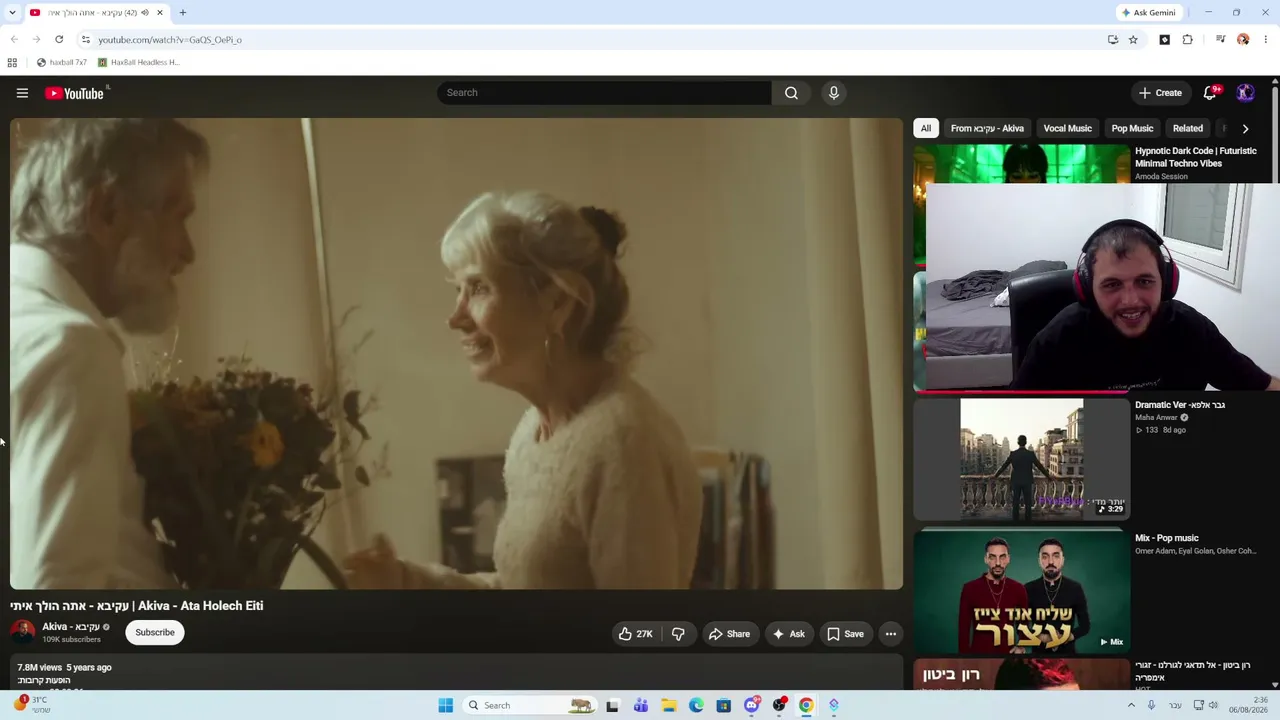The image size is (1280, 720).
Task: Open the haxball 7x7 bookmark
Action: 61,62
